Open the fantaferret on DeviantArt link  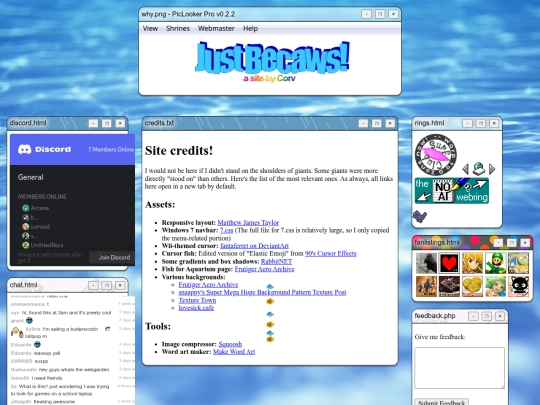254,246
